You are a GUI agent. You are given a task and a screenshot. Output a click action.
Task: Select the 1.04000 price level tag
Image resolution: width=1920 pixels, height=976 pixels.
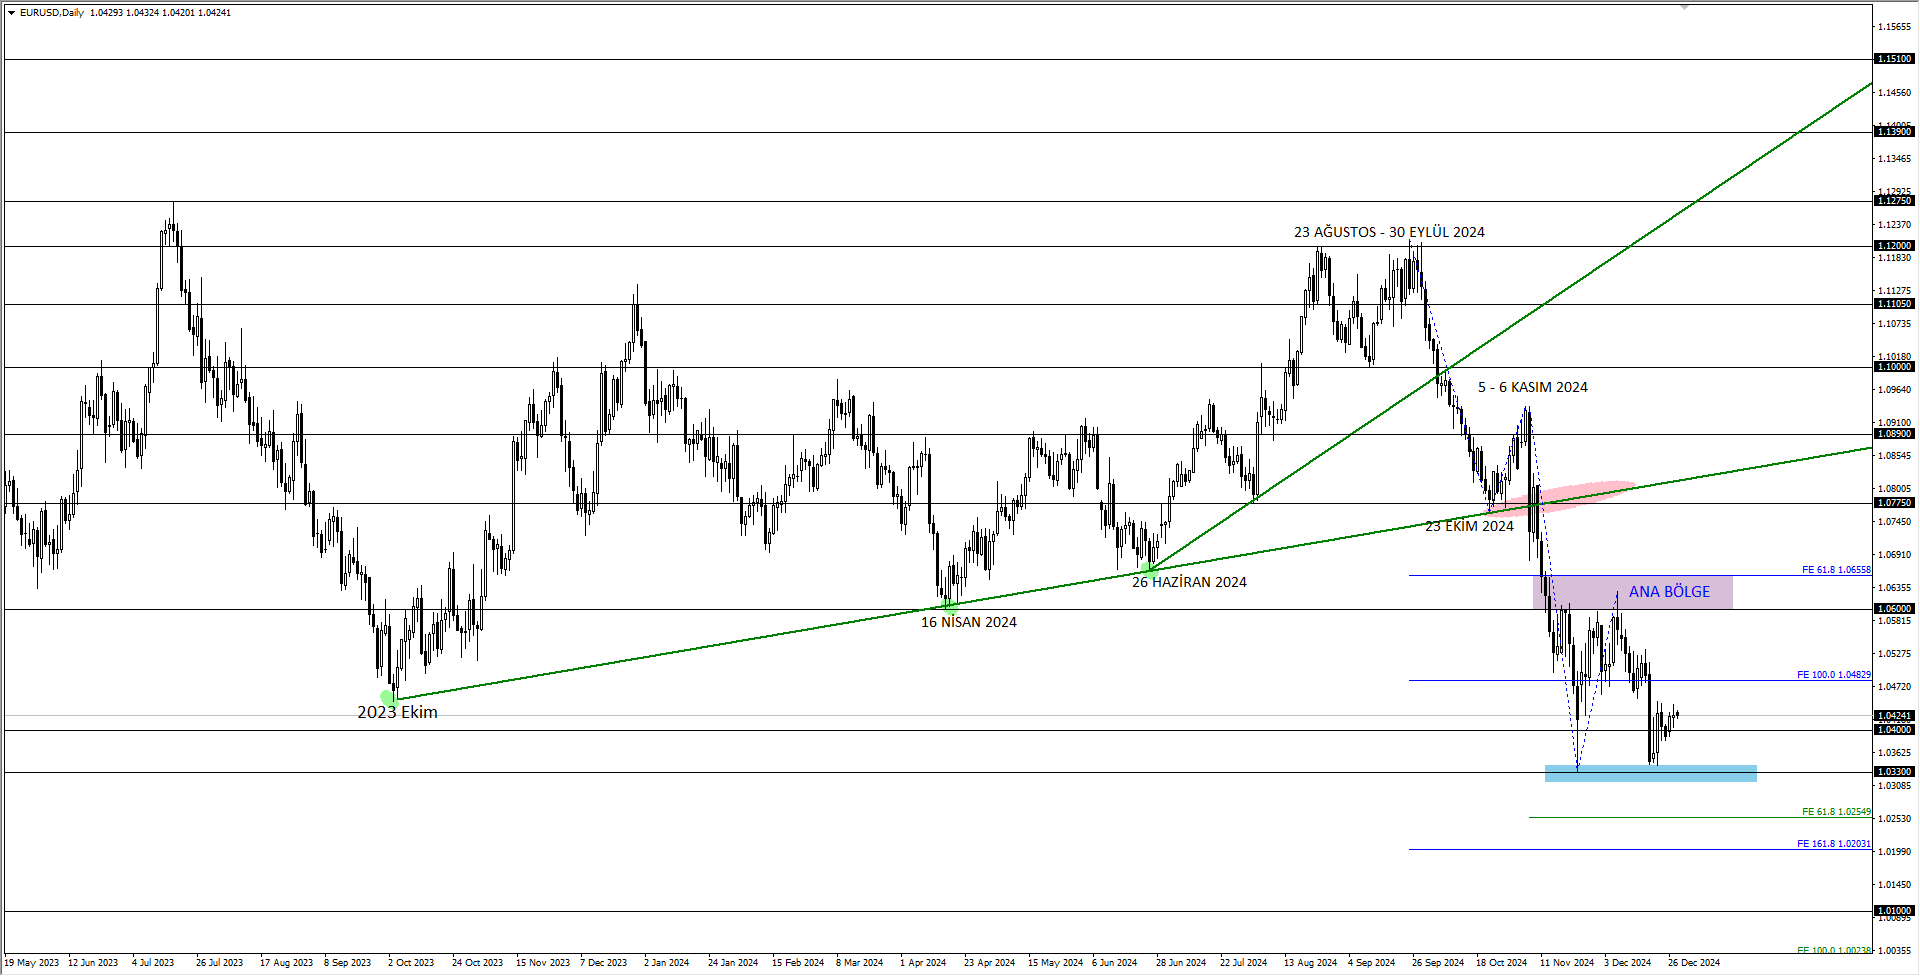1894,730
